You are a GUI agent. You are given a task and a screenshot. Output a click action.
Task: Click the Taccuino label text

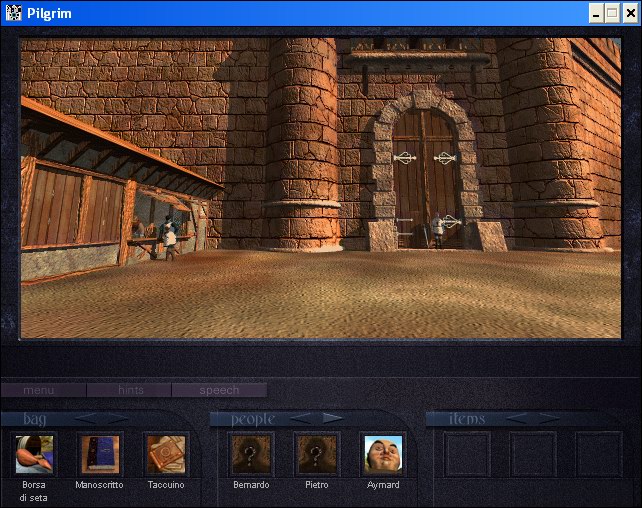(166, 485)
